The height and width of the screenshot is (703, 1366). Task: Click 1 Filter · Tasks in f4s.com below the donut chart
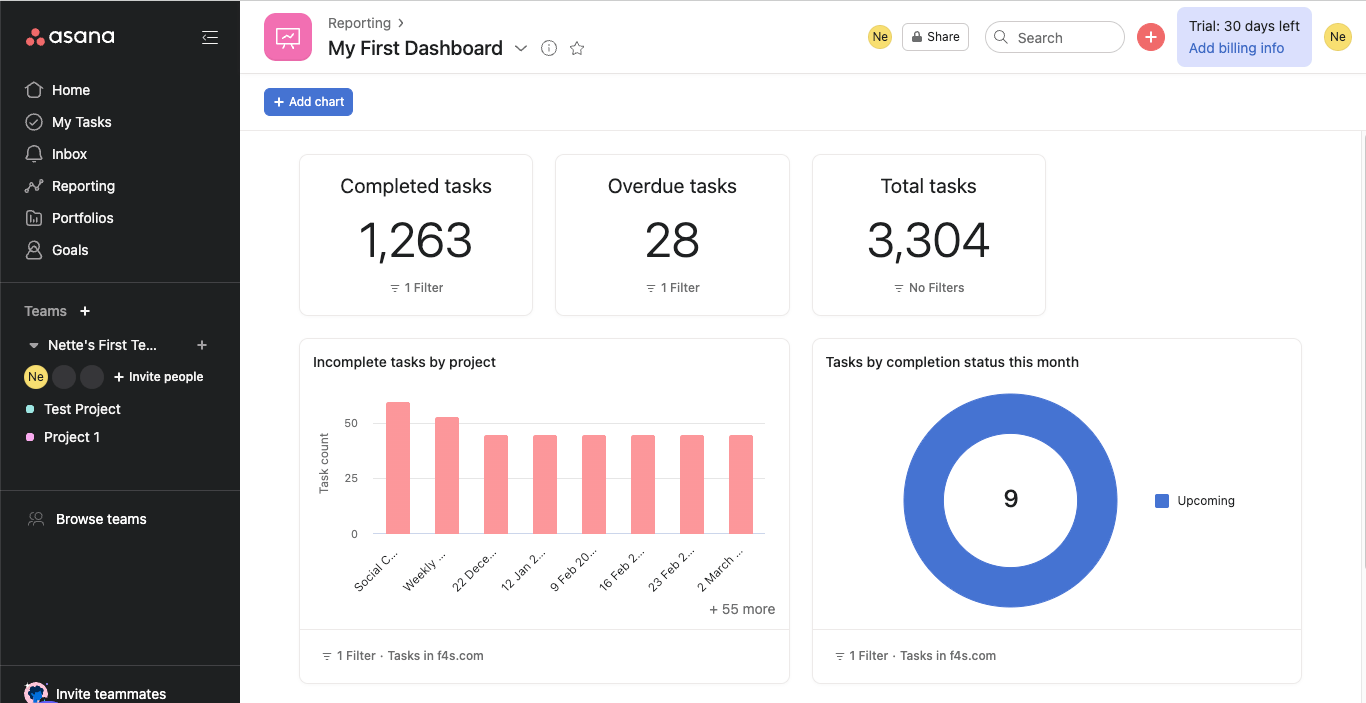915,656
